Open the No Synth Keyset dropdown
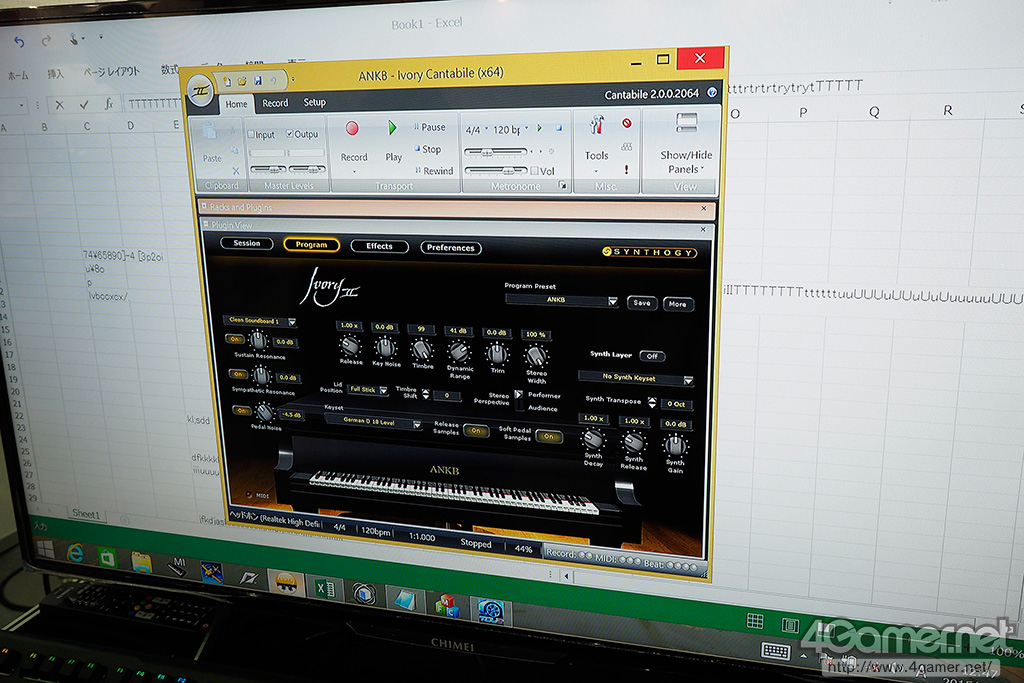The image size is (1024, 683). click(635, 378)
